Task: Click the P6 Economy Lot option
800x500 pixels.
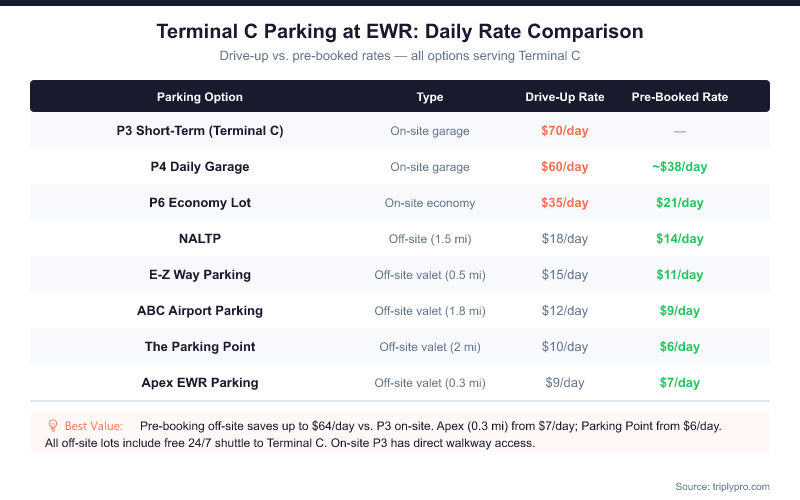Action: coord(200,203)
